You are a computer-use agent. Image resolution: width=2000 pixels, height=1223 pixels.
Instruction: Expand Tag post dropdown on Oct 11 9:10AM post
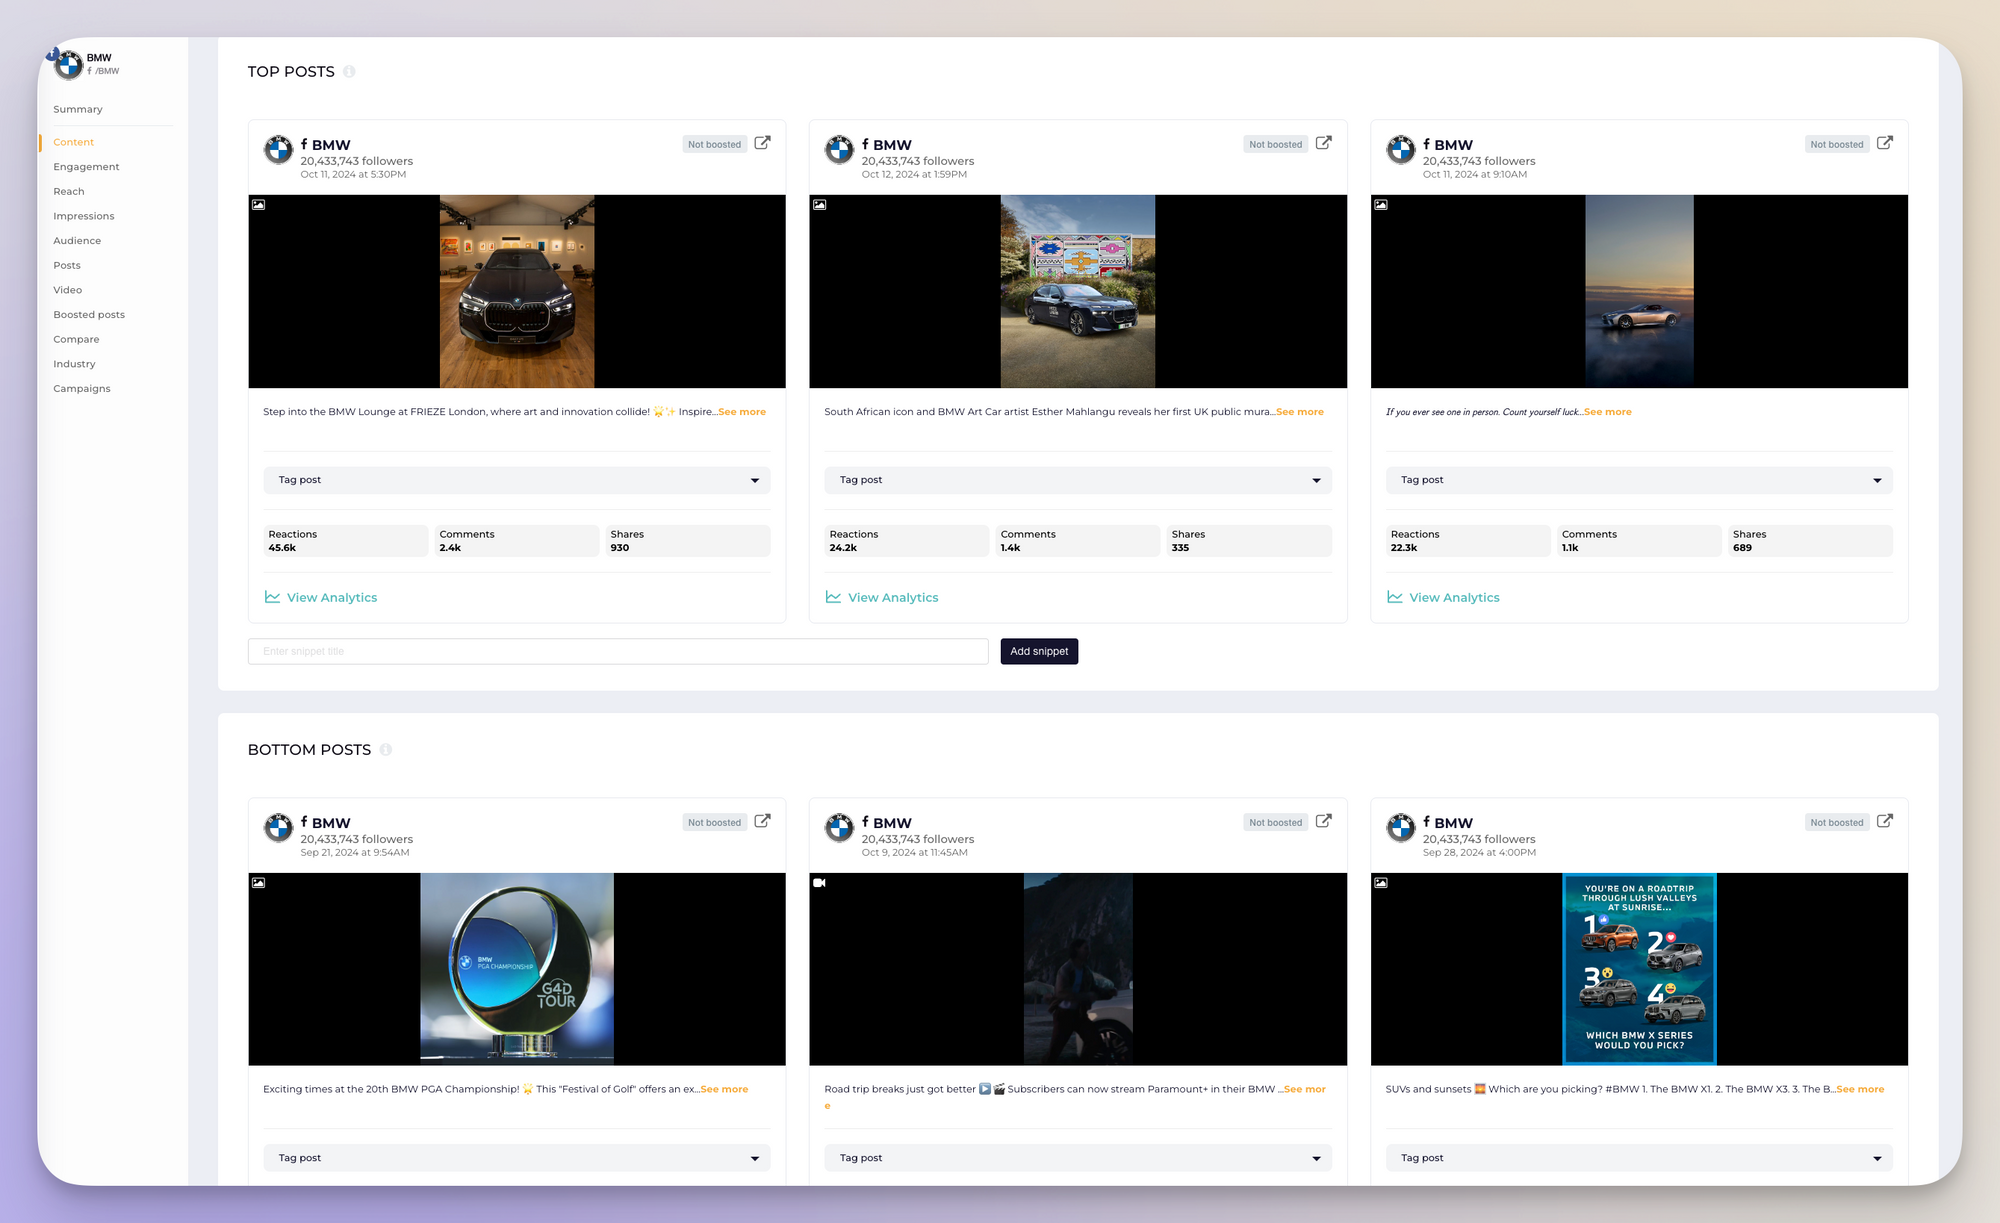click(1638, 480)
